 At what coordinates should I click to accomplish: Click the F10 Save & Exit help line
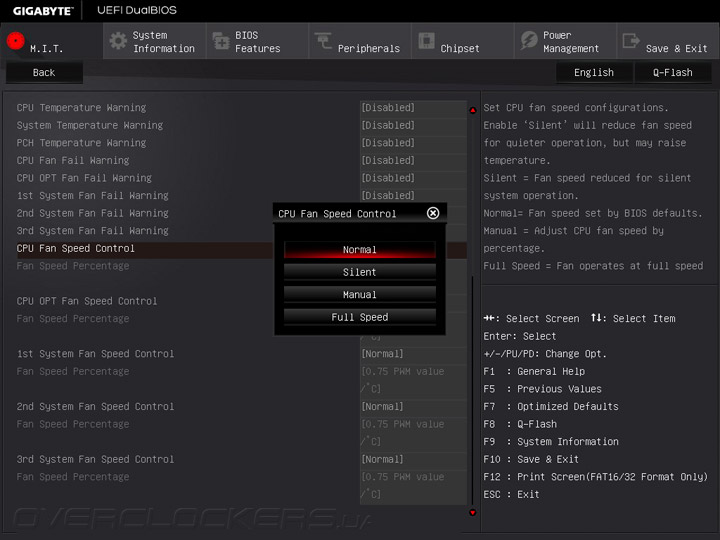tap(531, 460)
